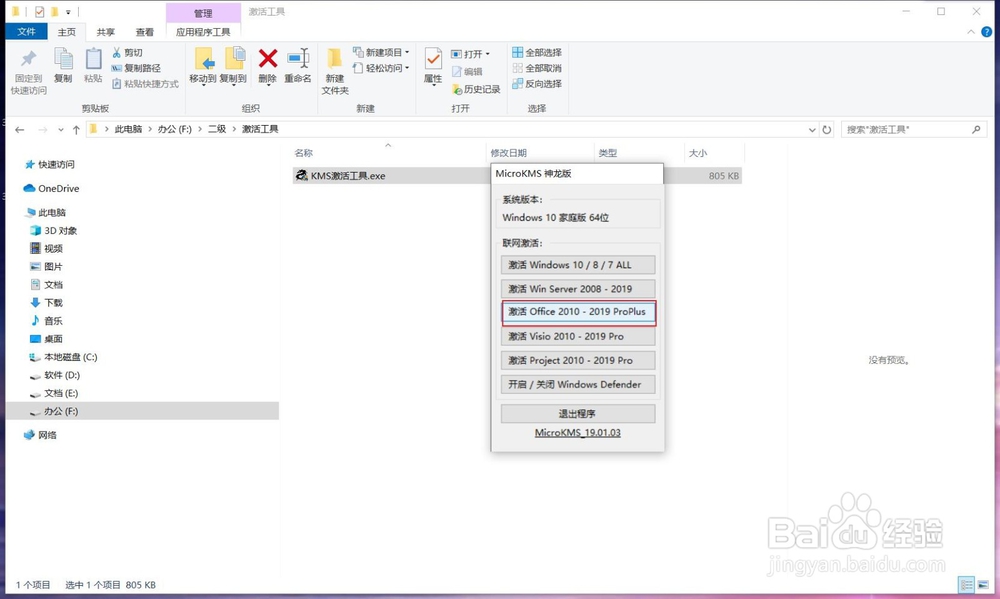Switch to large thumbnail view in status bar
This screenshot has width=1000, height=599.
point(985,585)
